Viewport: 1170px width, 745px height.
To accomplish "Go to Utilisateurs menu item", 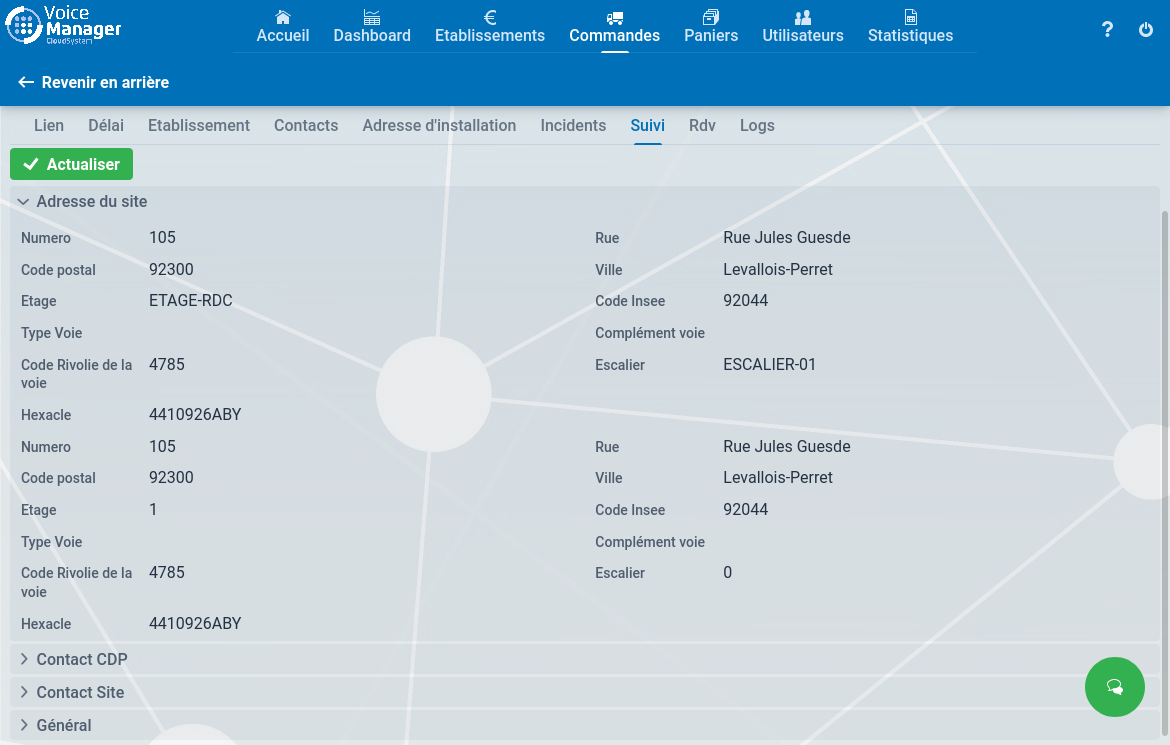I will (803, 35).
